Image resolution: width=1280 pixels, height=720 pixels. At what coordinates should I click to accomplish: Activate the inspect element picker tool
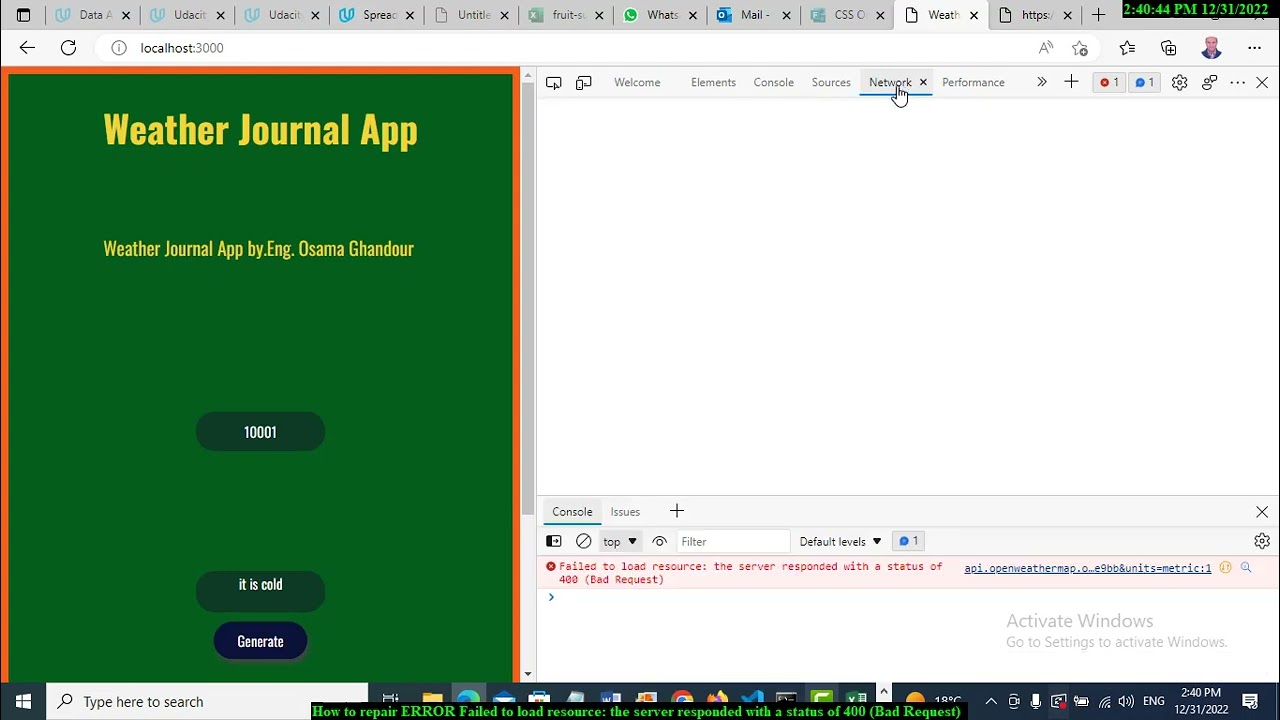click(x=554, y=83)
